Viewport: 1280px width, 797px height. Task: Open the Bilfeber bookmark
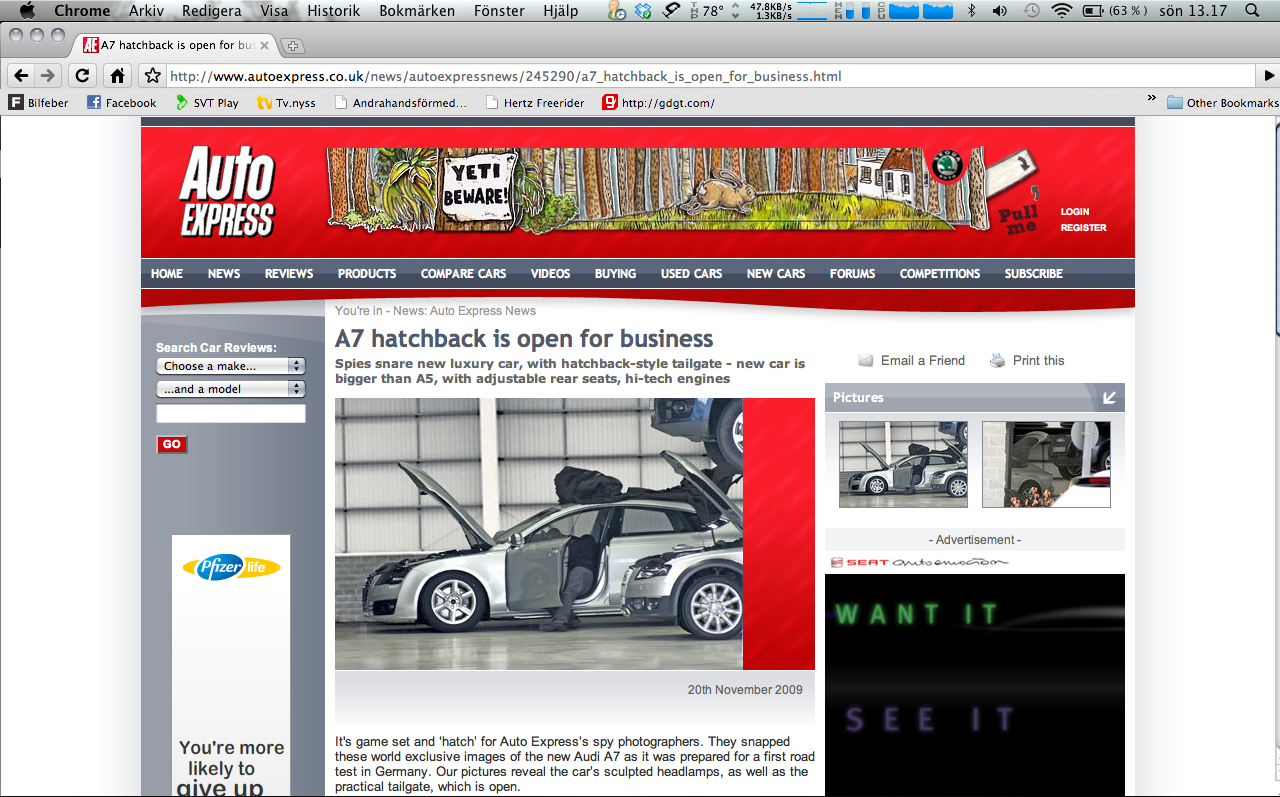click(39, 102)
